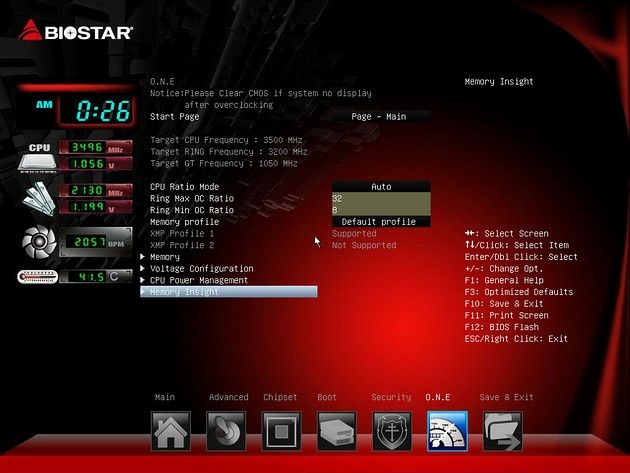Click the Target CPU Frequency line
Image resolution: width=630 pixels, height=473 pixels.
[226, 140]
